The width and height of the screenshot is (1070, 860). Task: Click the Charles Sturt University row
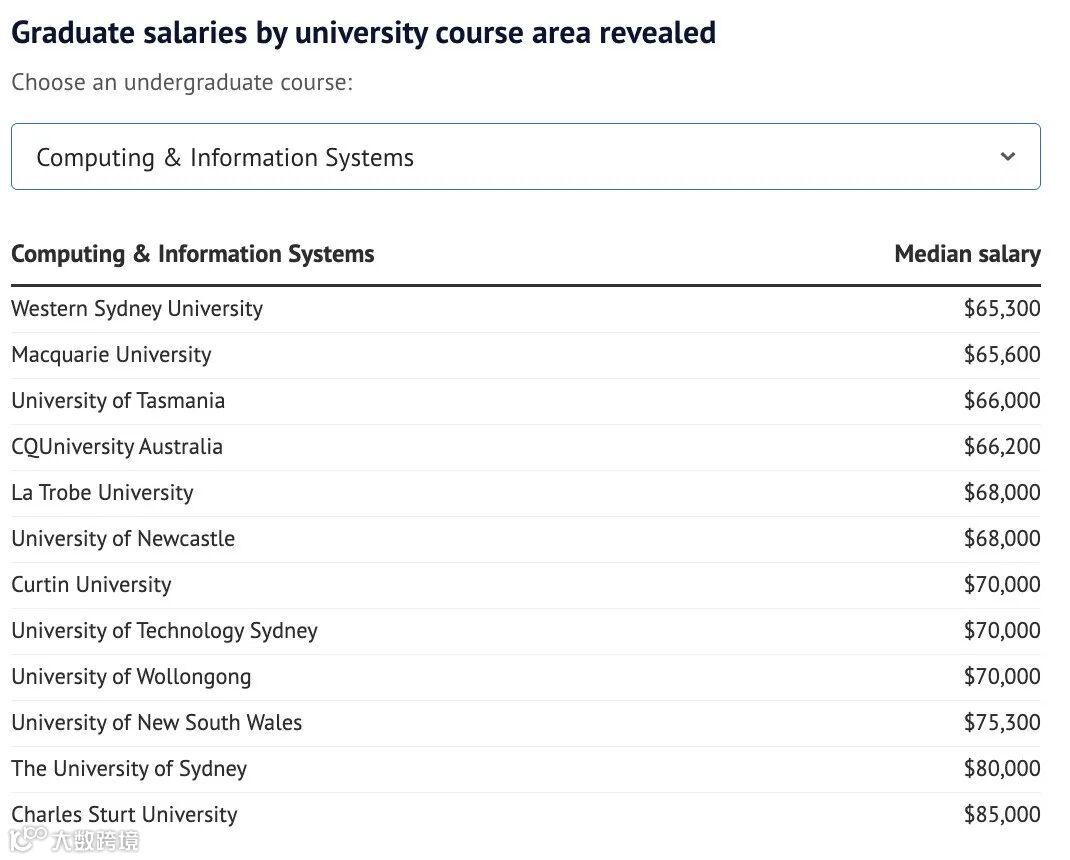(124, 814)
